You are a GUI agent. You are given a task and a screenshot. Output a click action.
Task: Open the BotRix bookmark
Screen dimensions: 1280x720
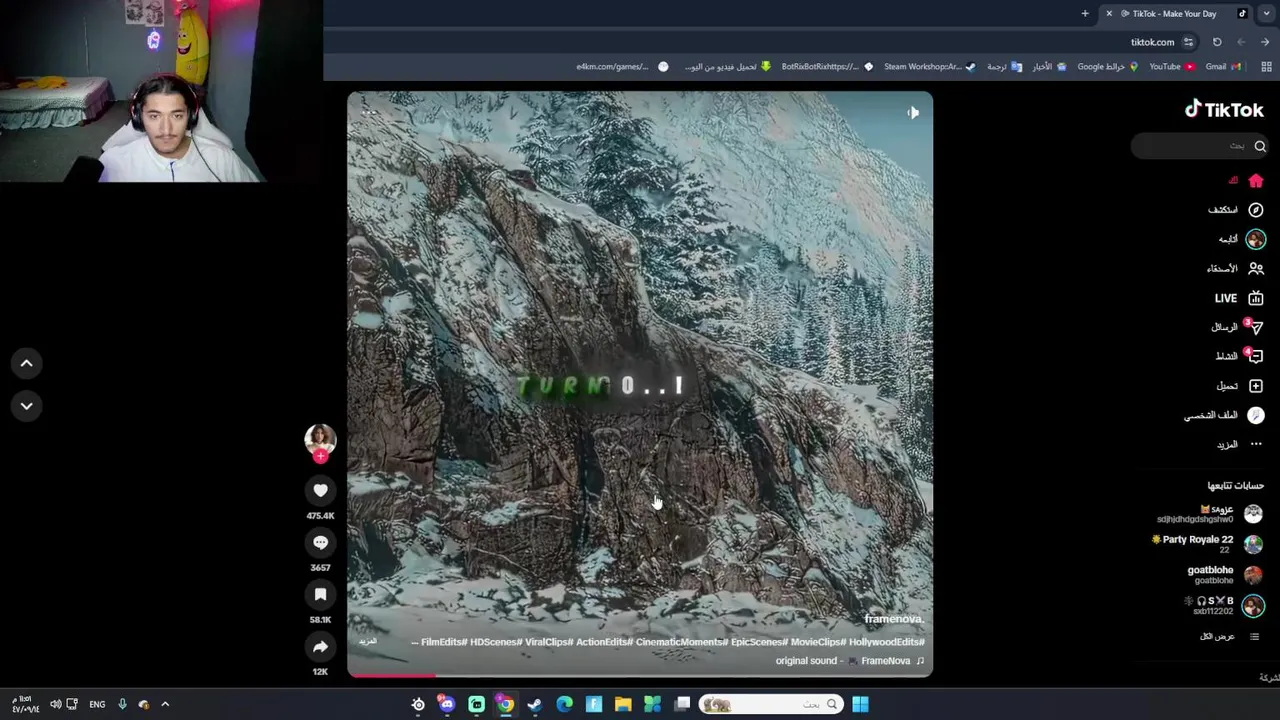[827, 67]
